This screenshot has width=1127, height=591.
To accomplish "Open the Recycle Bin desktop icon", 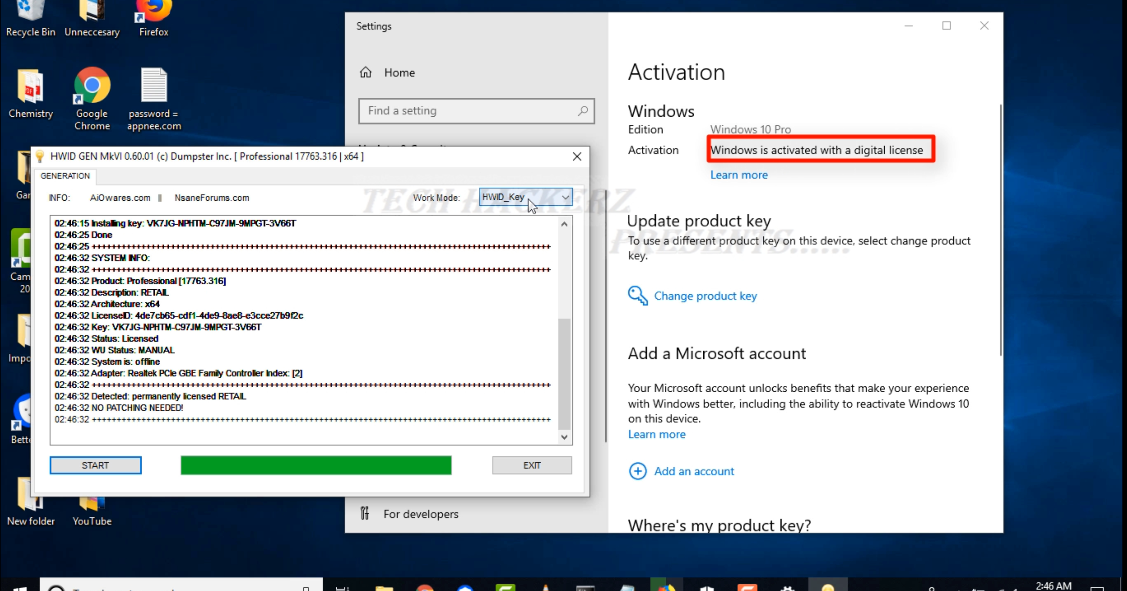I will [x=30, y=19].
